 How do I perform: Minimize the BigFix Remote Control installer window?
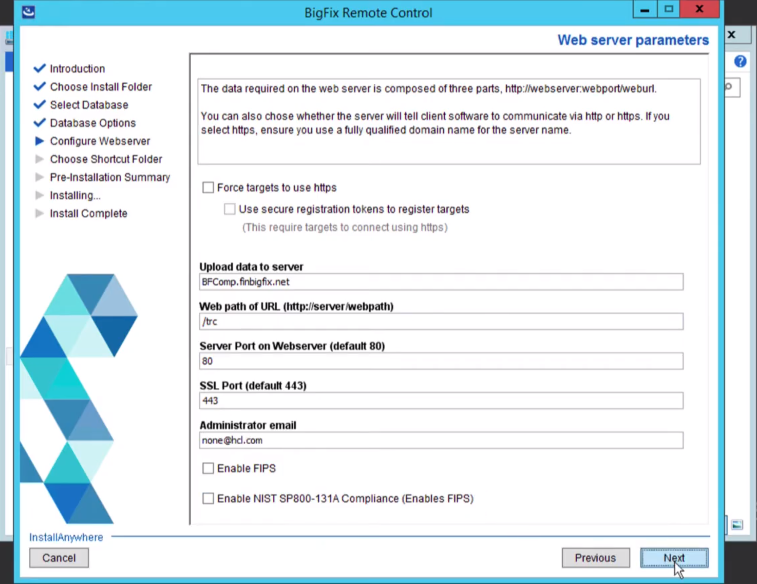click(x=646, y=11)
